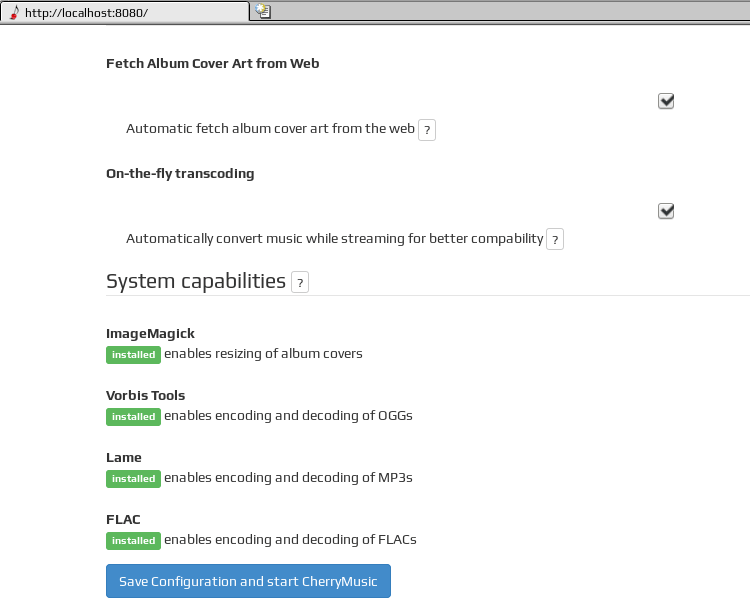Select the localhost:8080 browser tab
The height and width of the screenshot is (614, 750).
[124, 12]
